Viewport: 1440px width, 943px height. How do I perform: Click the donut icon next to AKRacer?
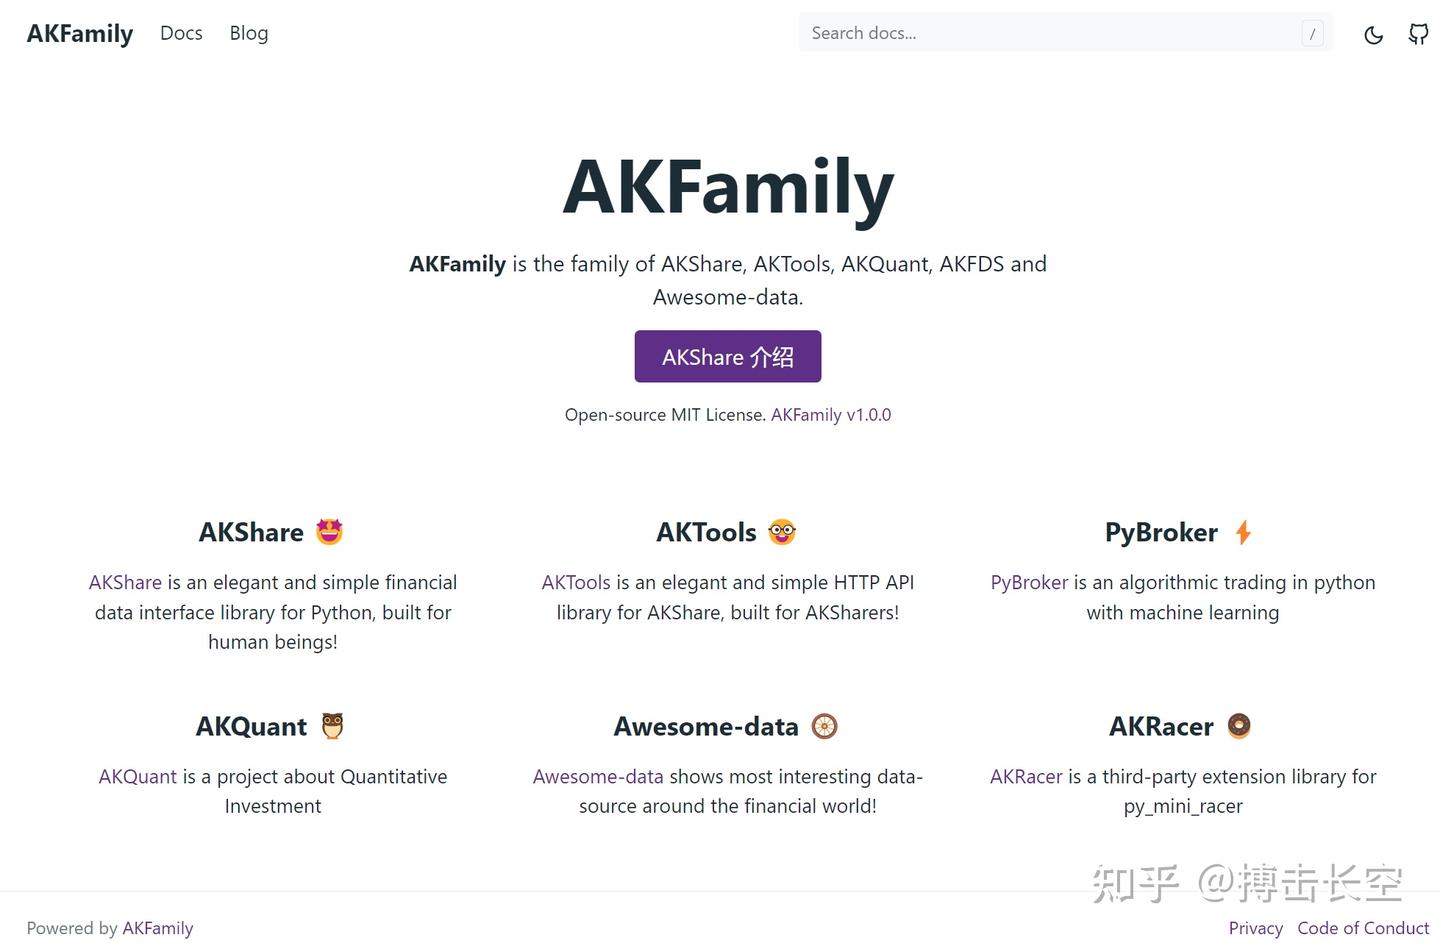coord(1239,726)
